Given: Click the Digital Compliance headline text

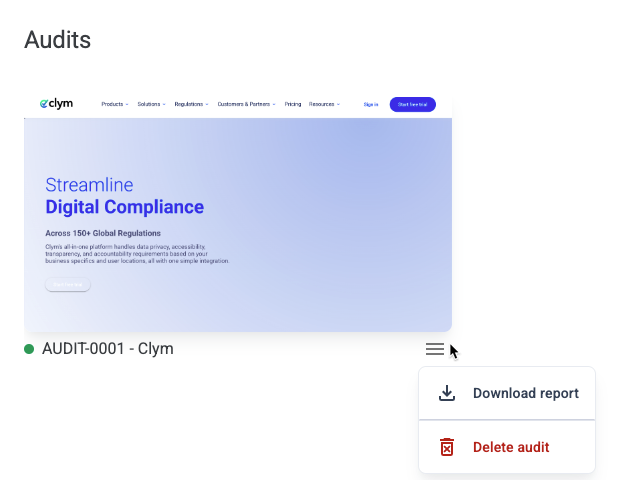Looking at the screenshot, I should 124,207.
